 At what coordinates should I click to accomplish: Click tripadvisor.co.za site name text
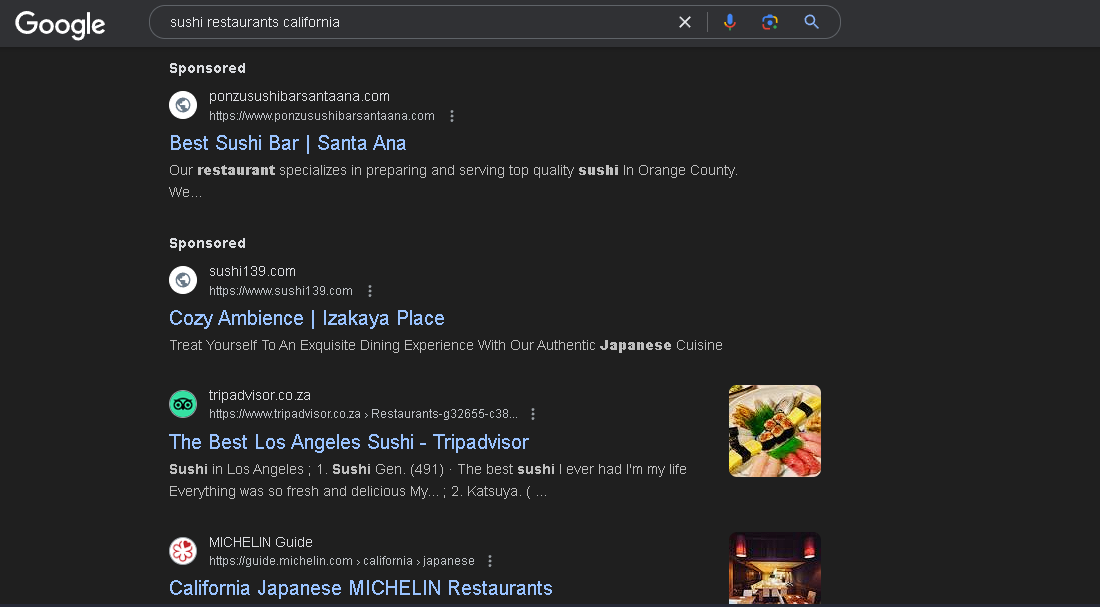click(x=260, y=395)
